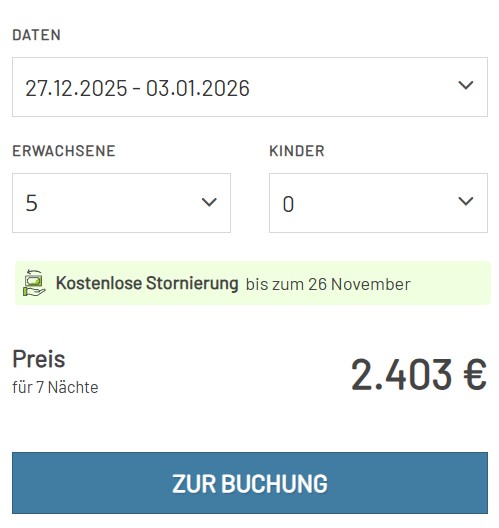Click the Kostenlose Stornierung bold text
This screenshot has height=528, width=499.
(x=147, y=283)
